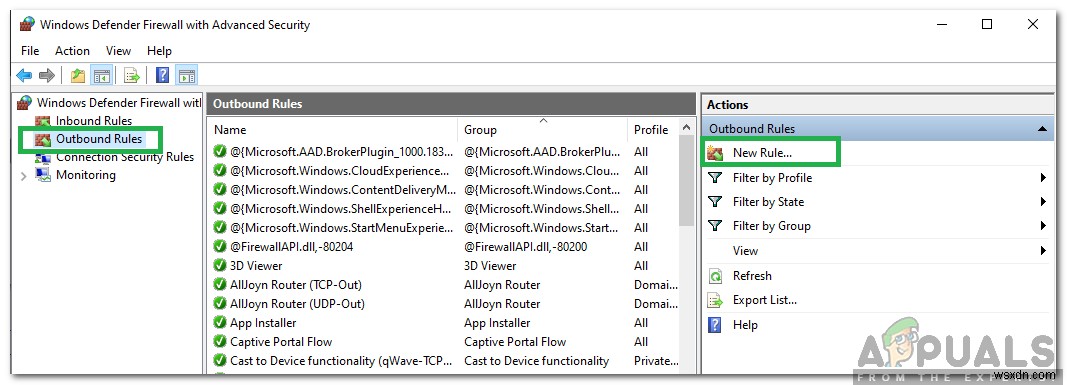Open the Help menu in menu bar
Screen dimensions: 1067x385
coord(159,50)
